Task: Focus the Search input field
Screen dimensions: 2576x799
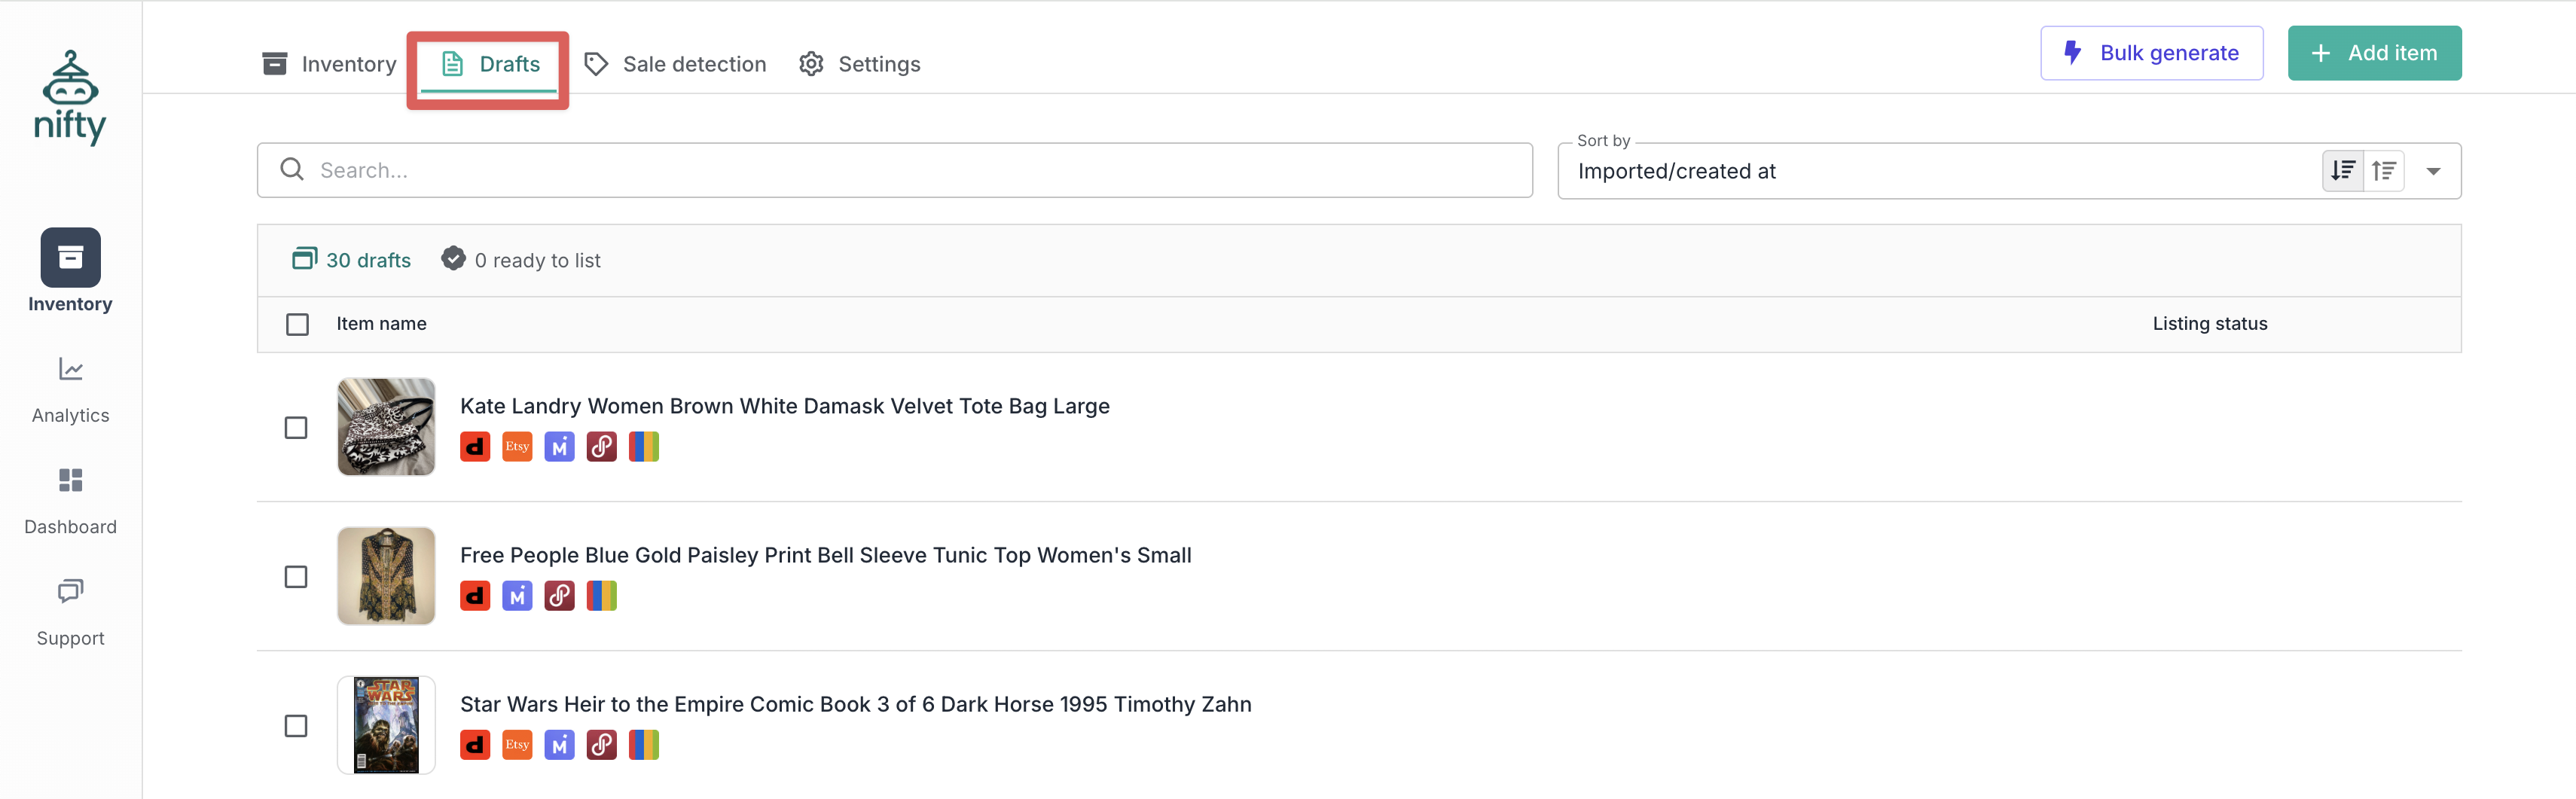Action: [894, 170]
